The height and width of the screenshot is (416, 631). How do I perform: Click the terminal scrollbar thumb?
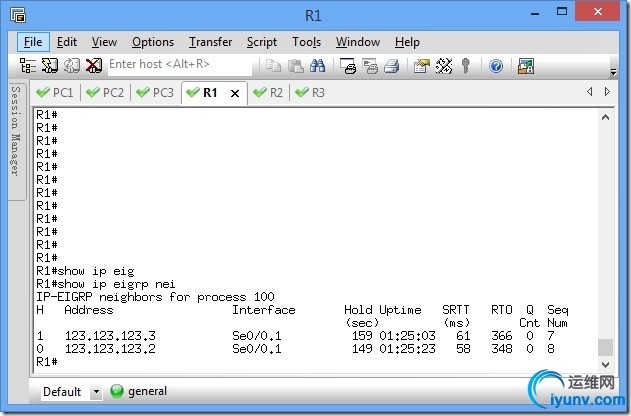(x=605, y=347)
